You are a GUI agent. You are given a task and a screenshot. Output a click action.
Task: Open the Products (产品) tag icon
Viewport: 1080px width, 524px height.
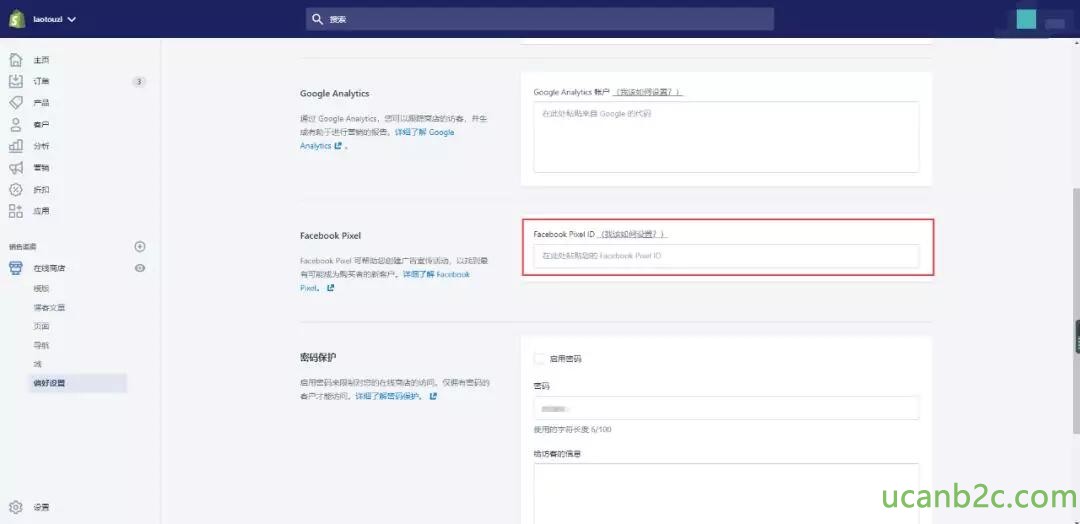click(15, 103)
